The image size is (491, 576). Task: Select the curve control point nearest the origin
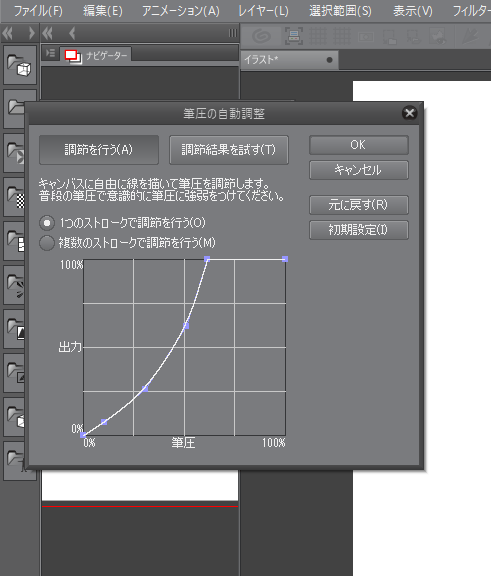point(104,422)
